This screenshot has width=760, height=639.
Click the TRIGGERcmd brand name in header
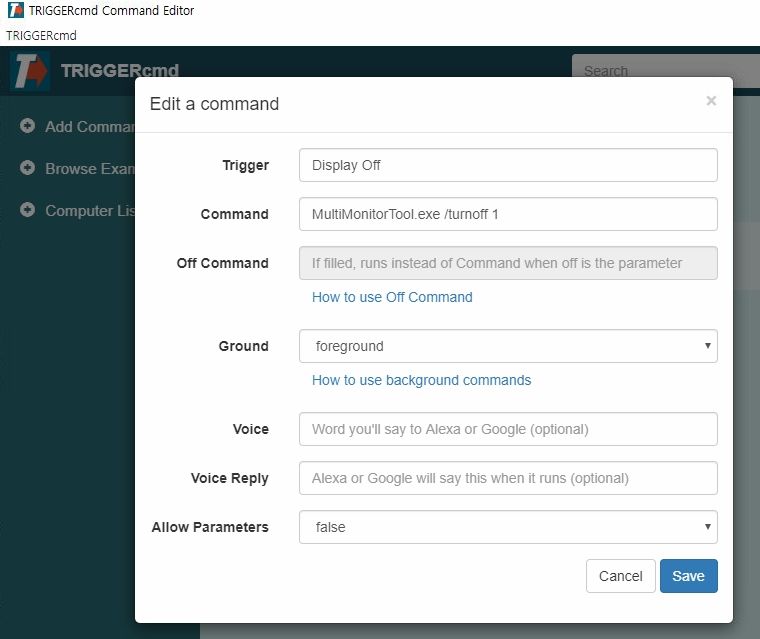(120, 71)
